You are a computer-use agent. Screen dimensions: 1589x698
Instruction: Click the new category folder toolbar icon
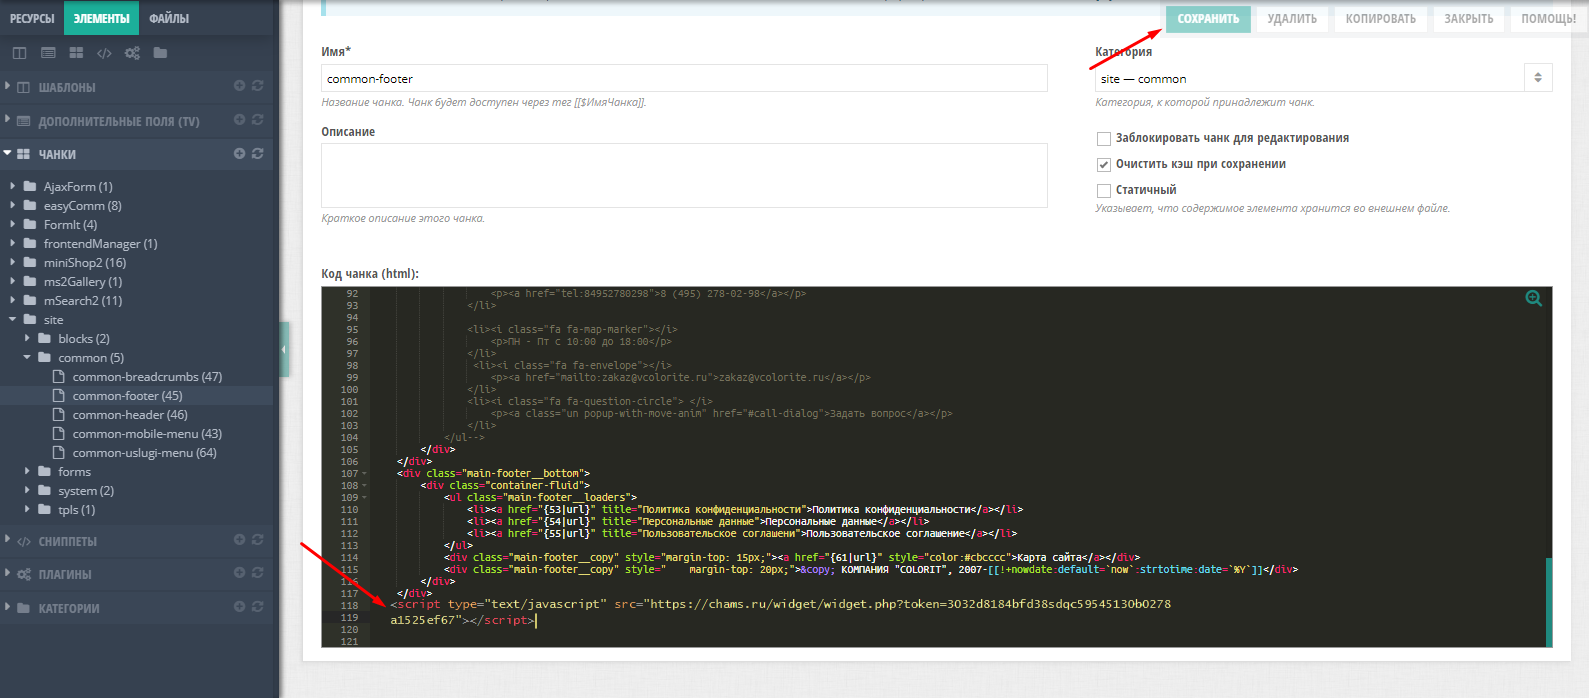pyautogui.click(x=160, y=53)
